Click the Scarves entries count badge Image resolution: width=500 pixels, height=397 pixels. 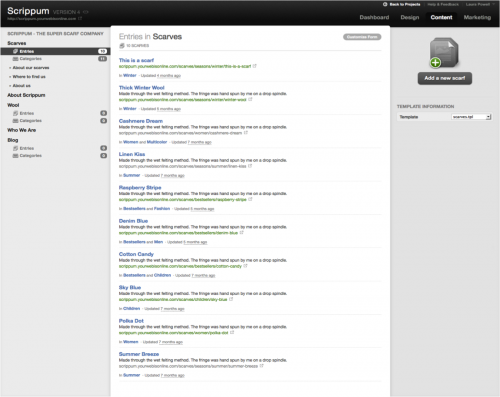point(102,51)
